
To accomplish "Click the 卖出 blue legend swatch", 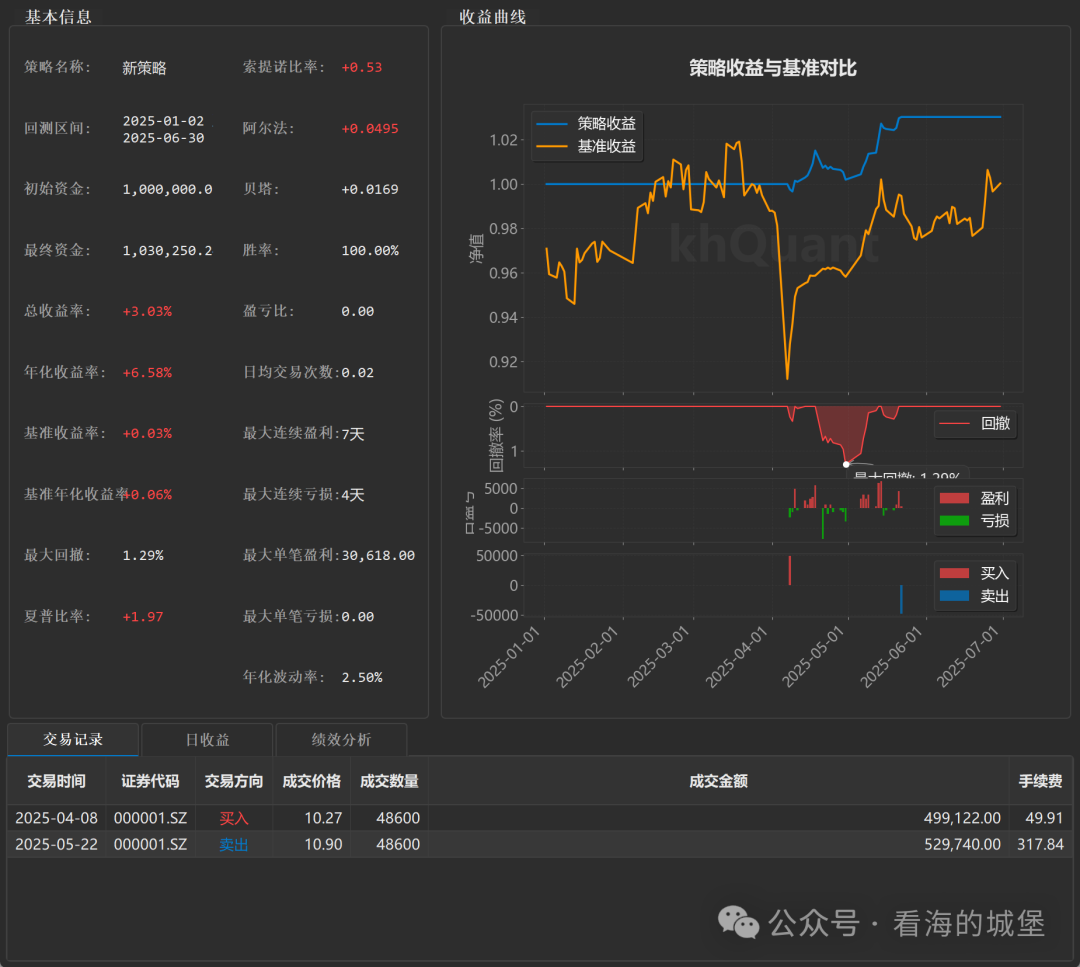I will [953, 594].
